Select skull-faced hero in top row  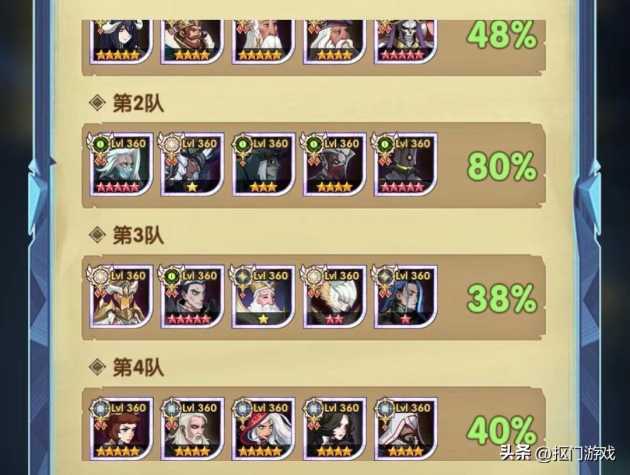(405, 41)
